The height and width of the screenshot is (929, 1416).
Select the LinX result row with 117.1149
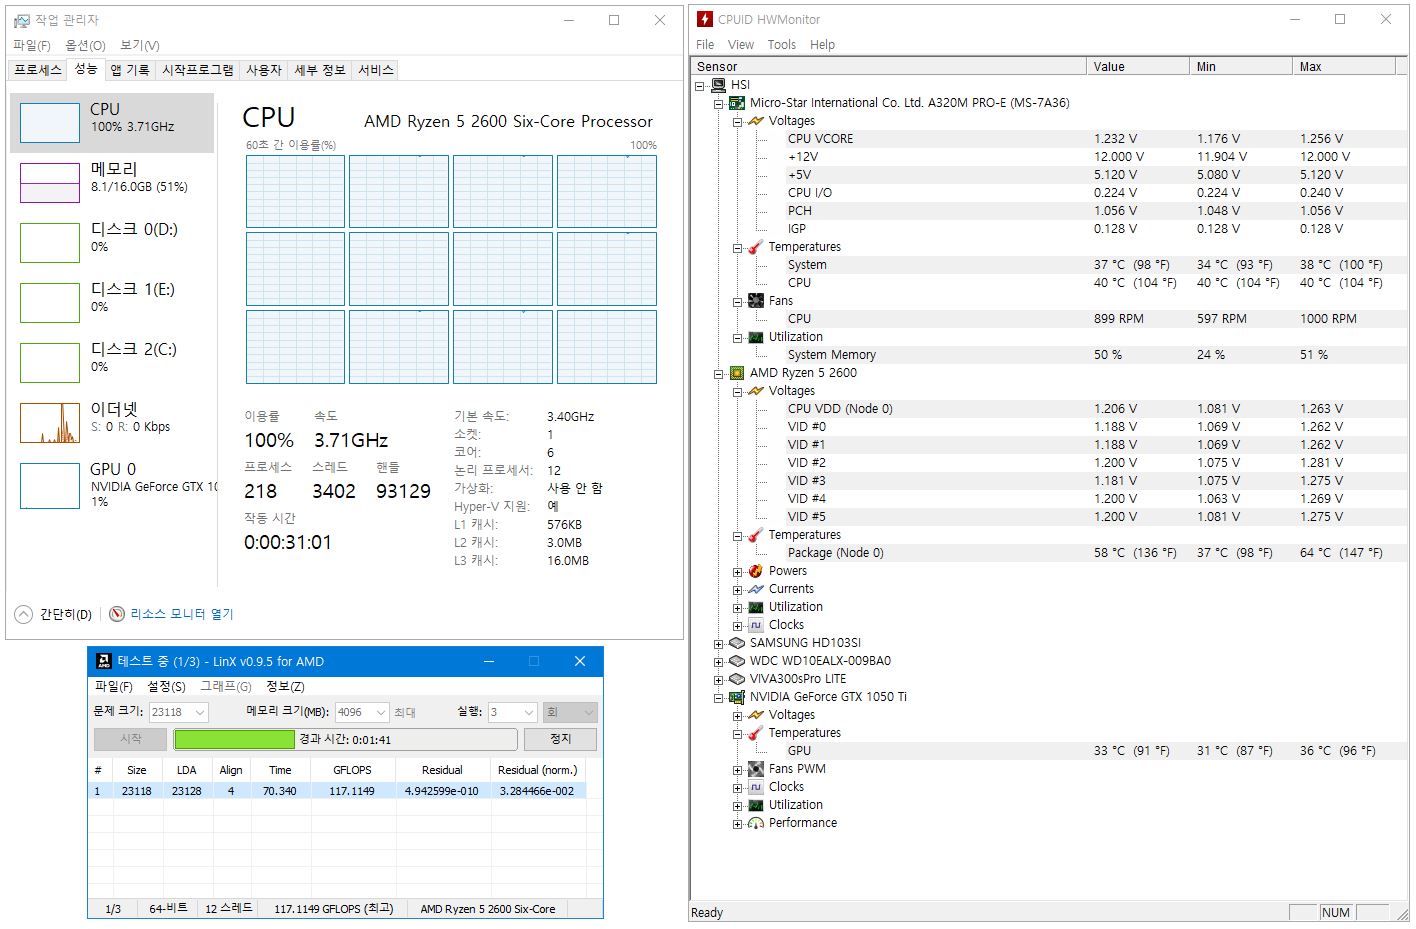tap(337, 790)
